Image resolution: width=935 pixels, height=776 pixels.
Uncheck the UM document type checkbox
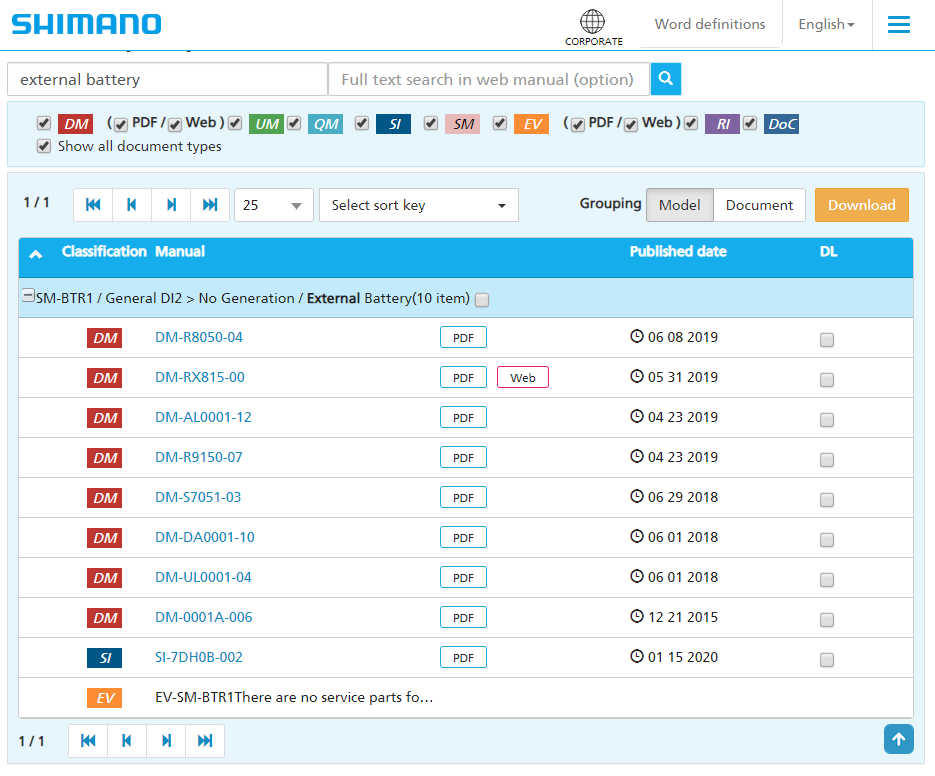click(x=235, y=123)
